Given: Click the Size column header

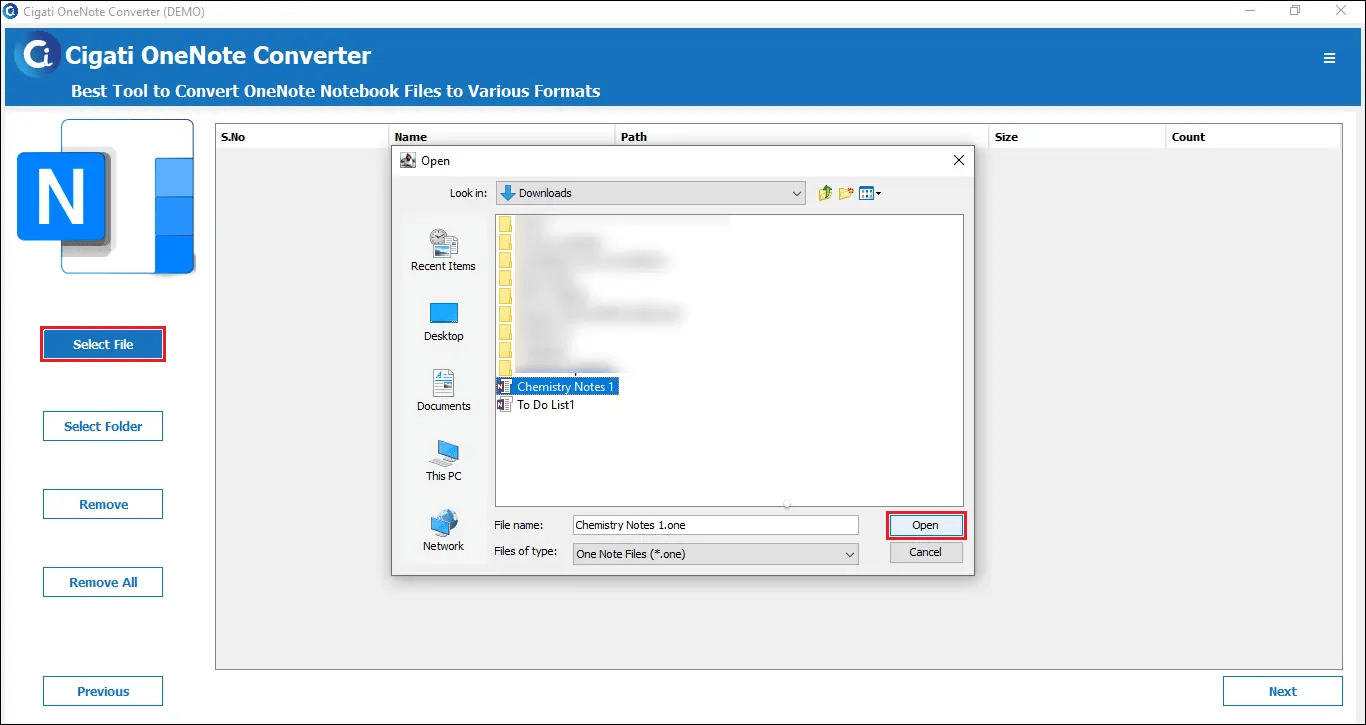Looking at the screenshot, I should pyautogui.click(x=1078, y=137).
